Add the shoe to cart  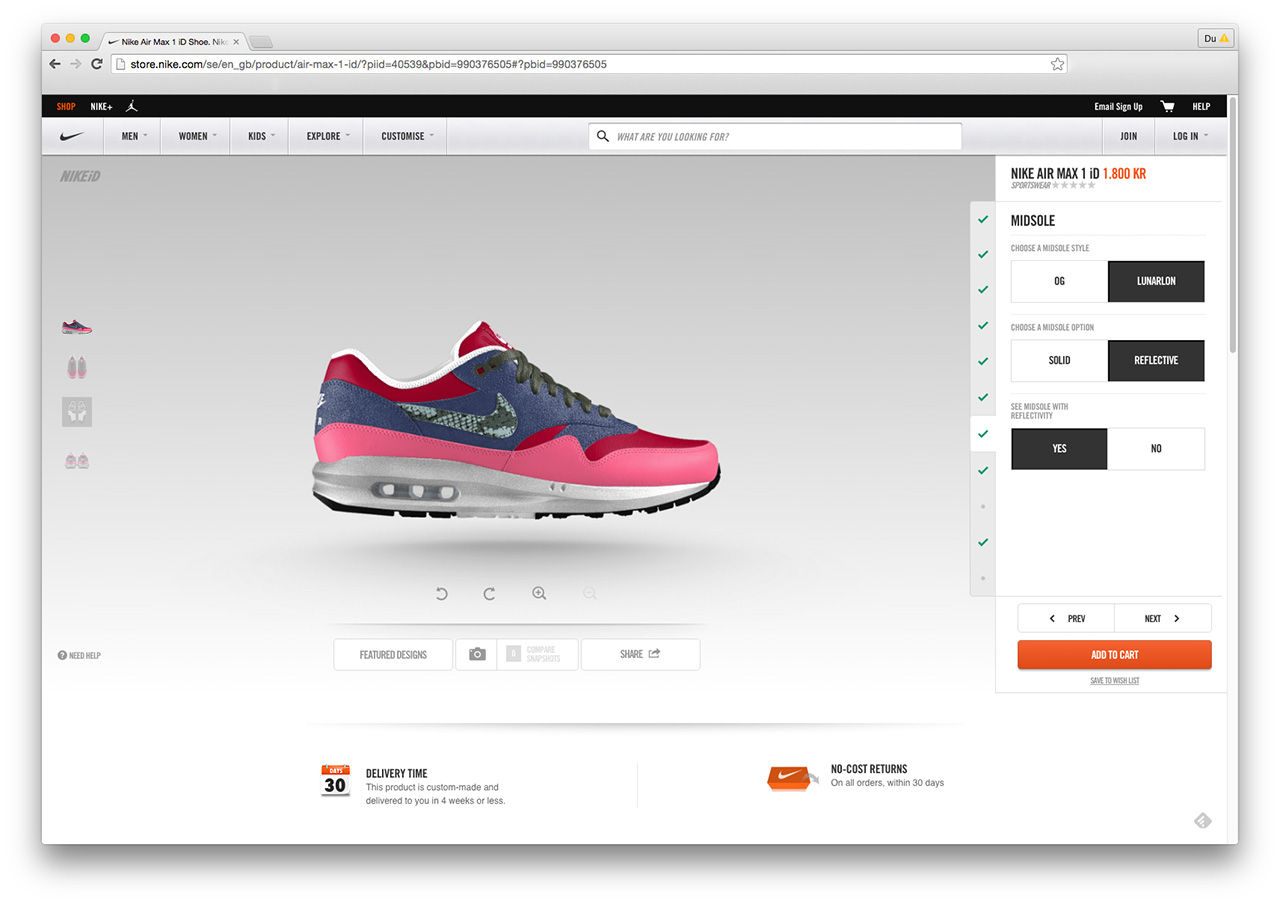coord(1114,655)
